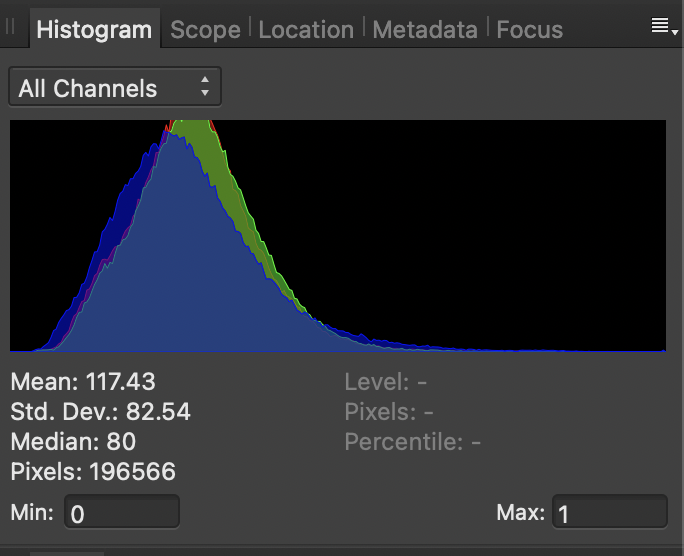684x556 pixels.
Task: Show the Focus tab
Action: coord(530,30)
